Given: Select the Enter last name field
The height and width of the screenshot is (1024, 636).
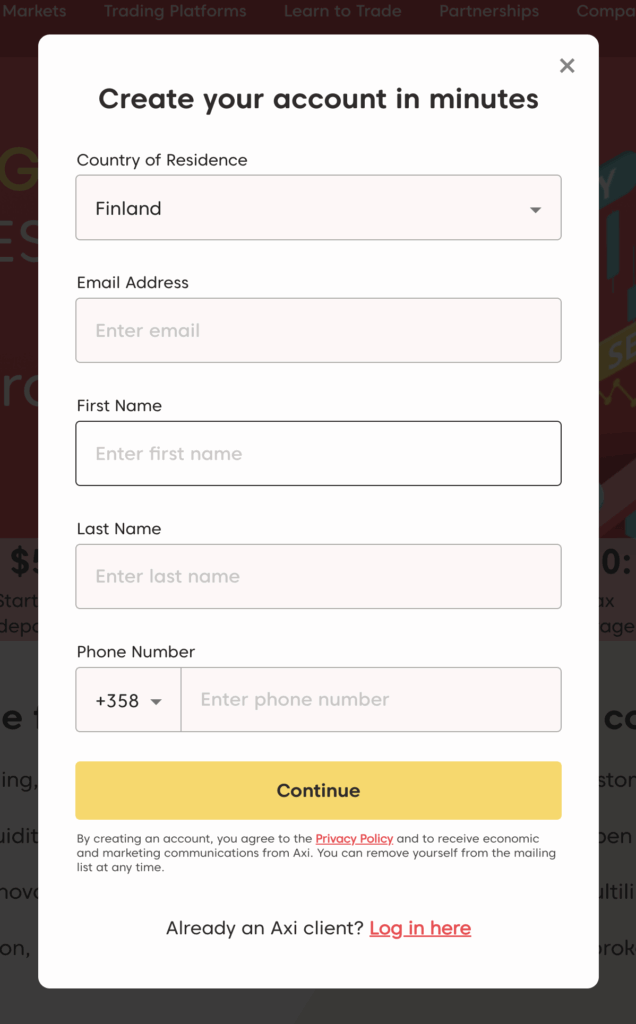Looking at the screenshot, I should coord(318,577).
